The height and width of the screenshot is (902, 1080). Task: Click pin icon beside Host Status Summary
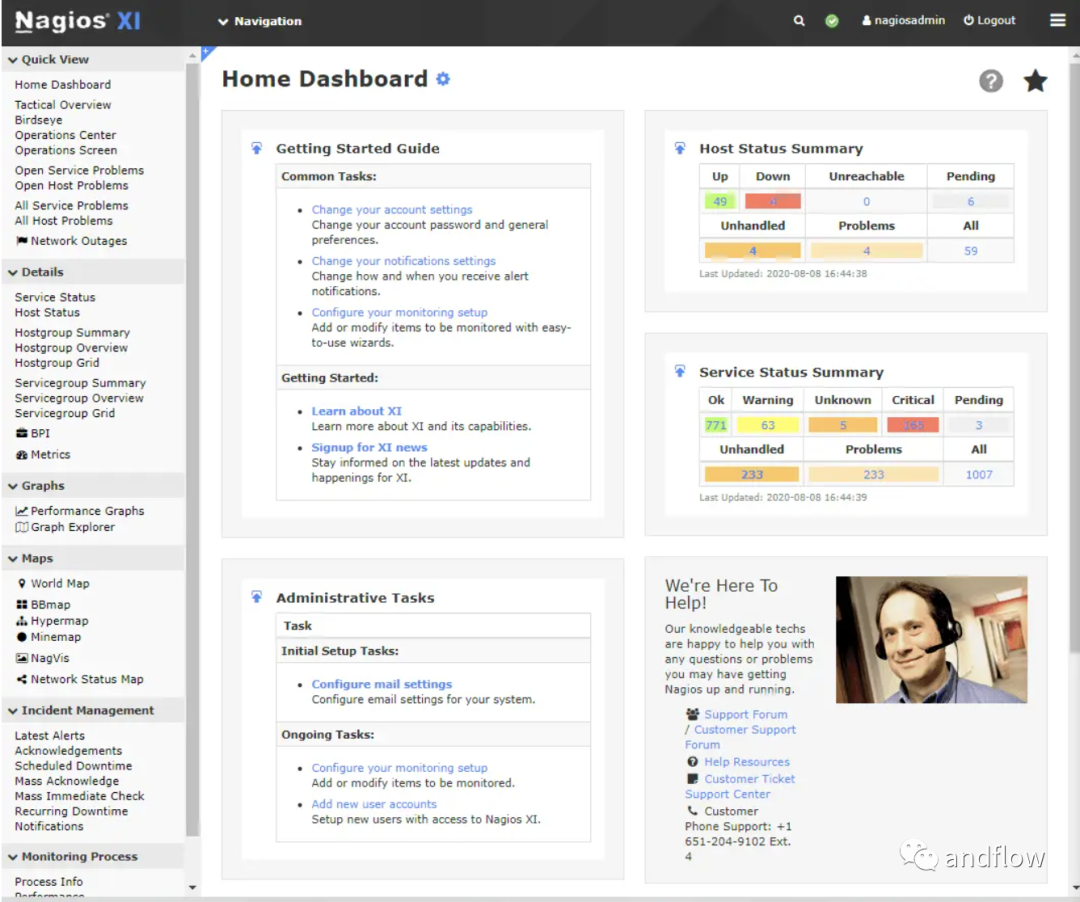pos(680,149)
